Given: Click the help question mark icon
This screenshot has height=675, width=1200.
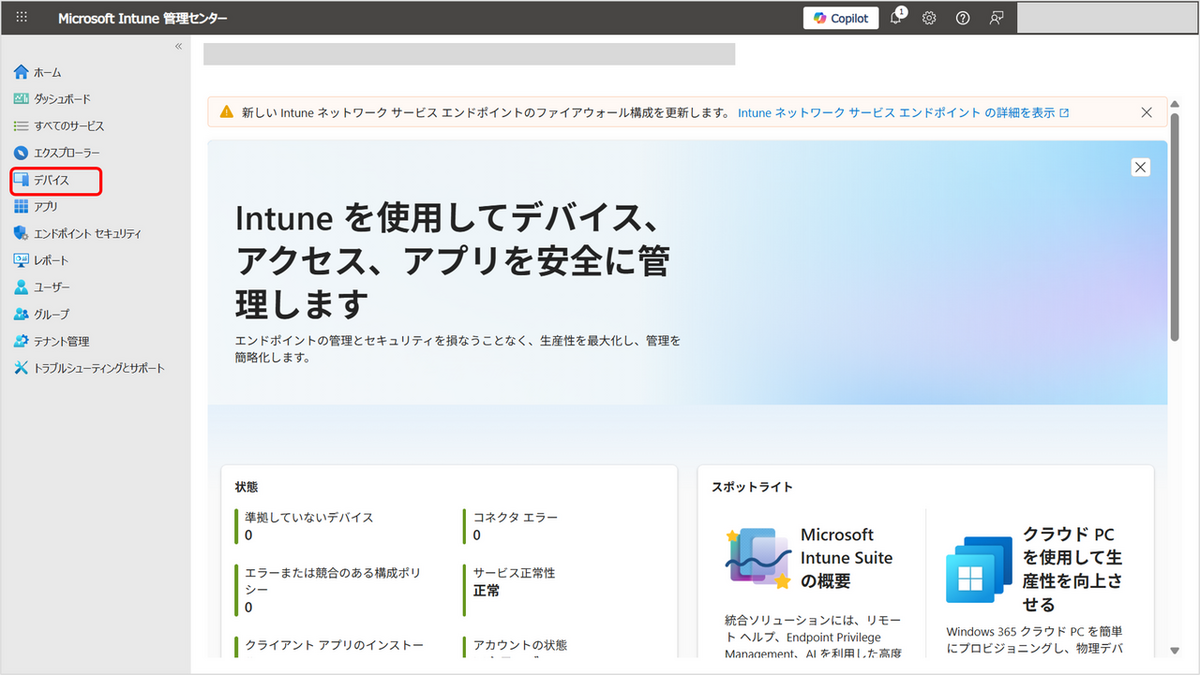Looking at the screenshot, I should click(x=962, y=18).
